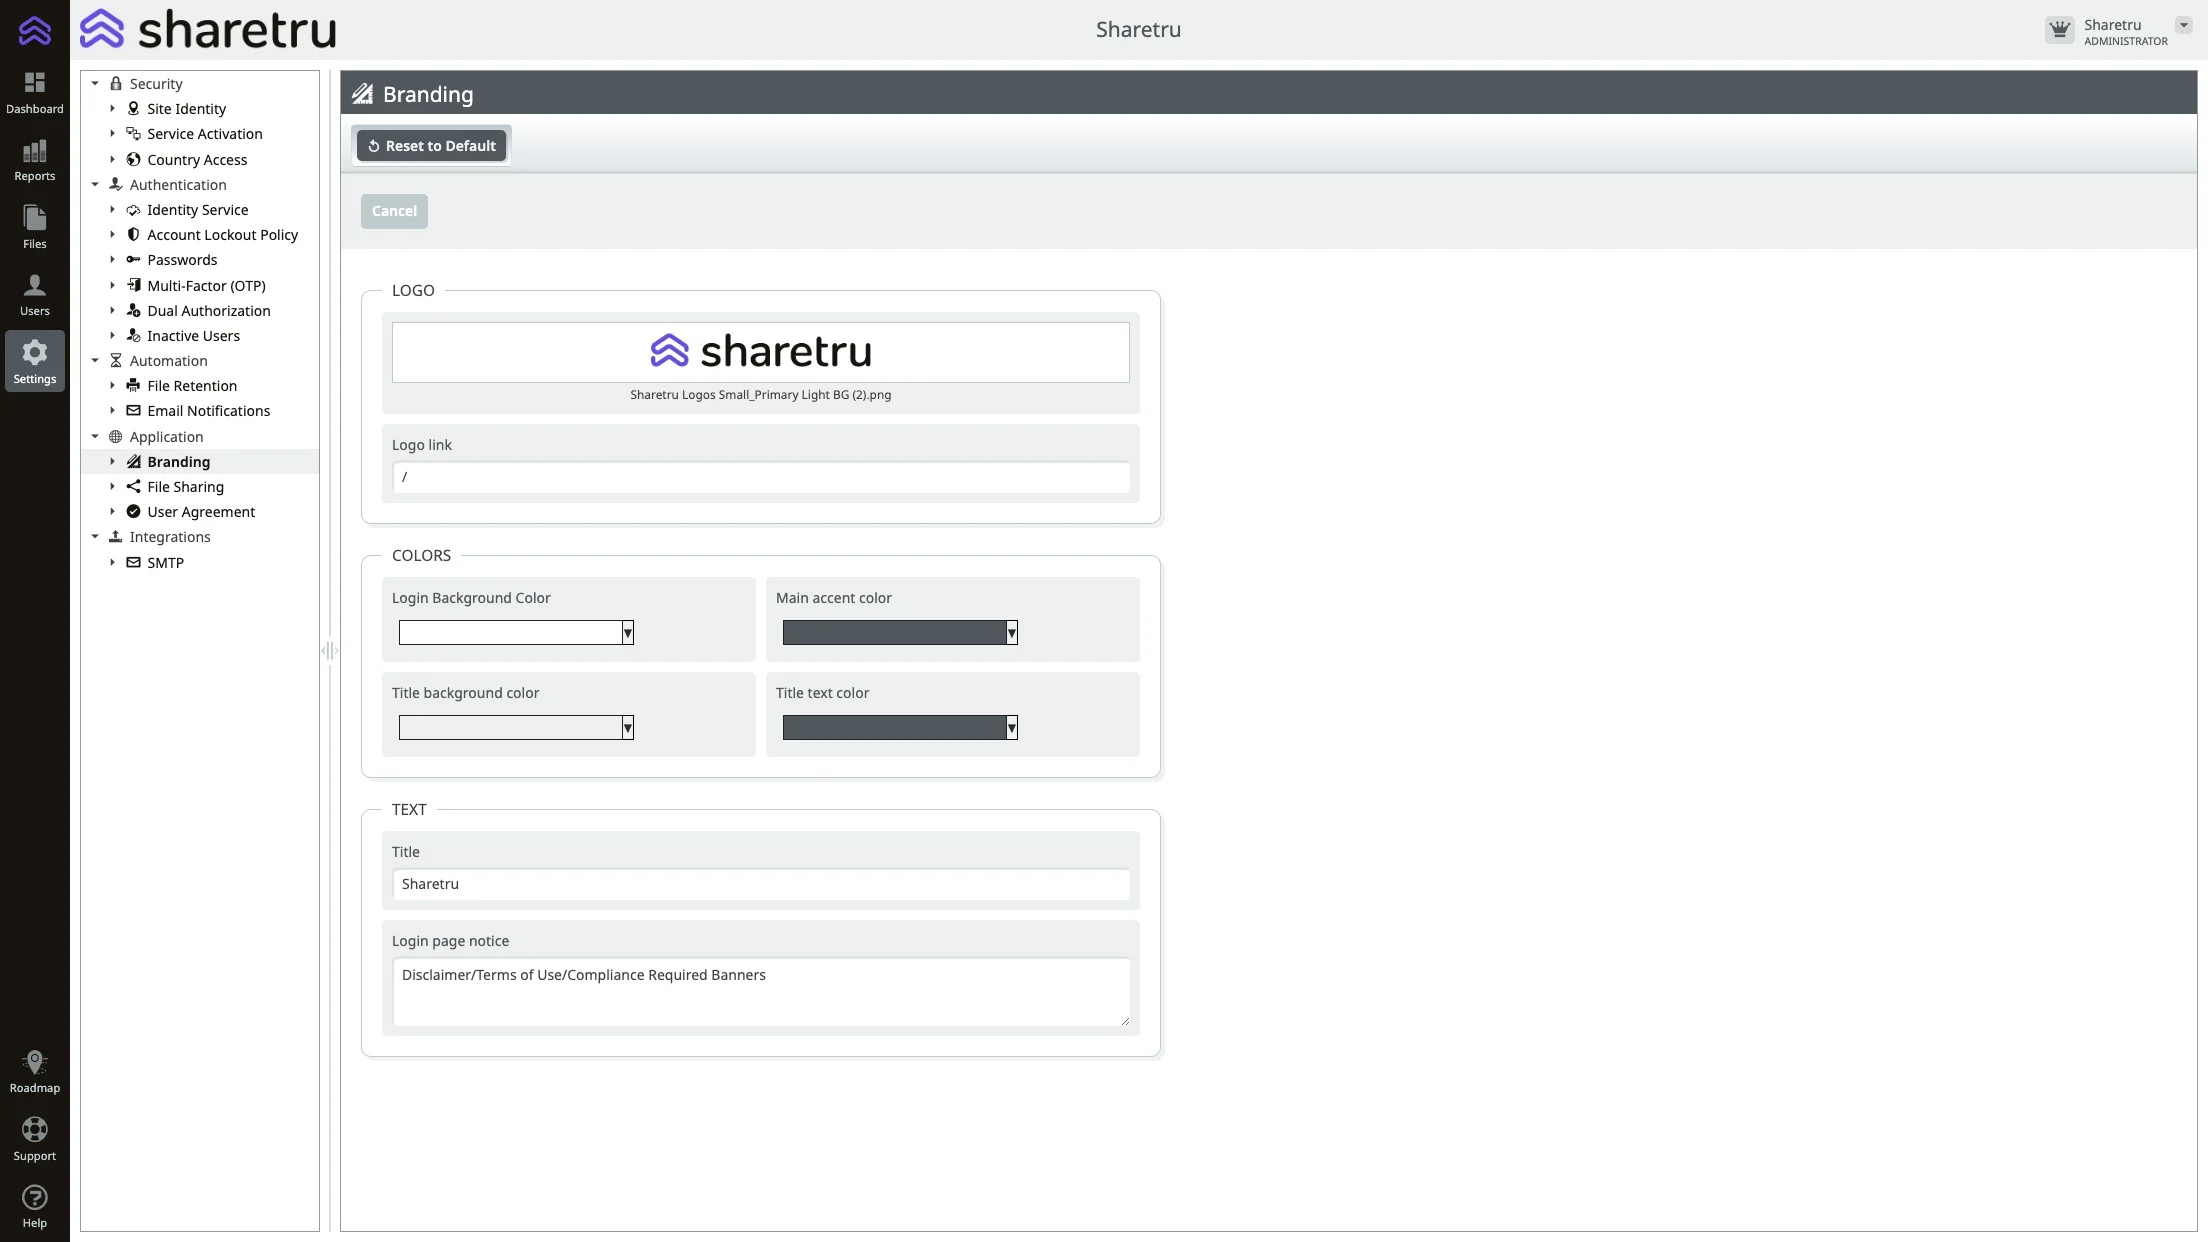Image resolution: width=2208 pixels, height=1242 pixels.
Task: Click the Title text color swatch
Action: pyautogui.click(x=894, y=728)
